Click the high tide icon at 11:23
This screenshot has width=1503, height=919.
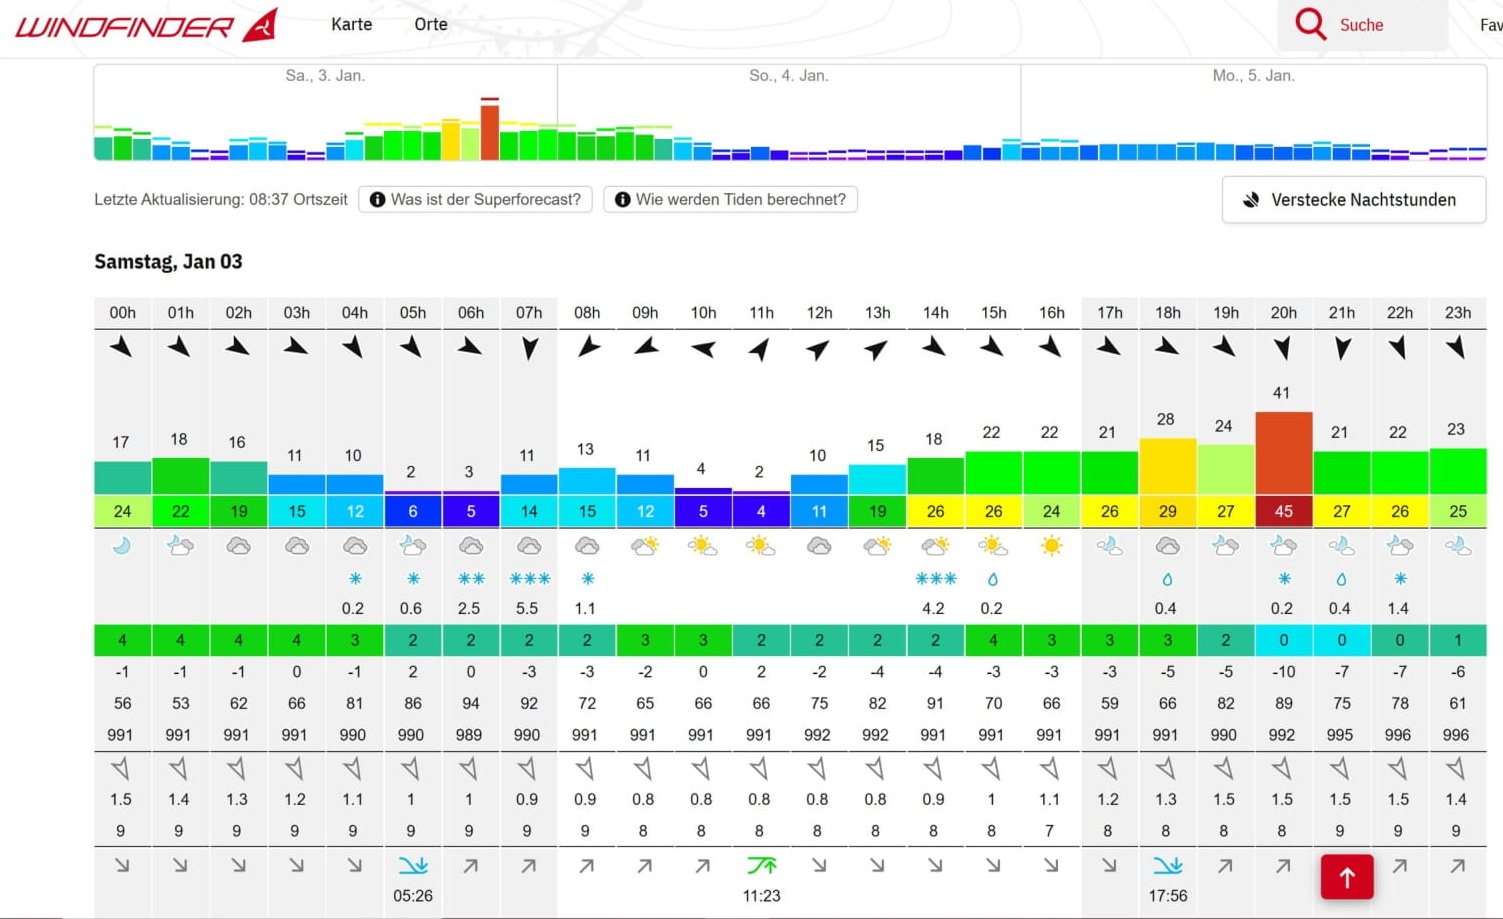point(761,865)
